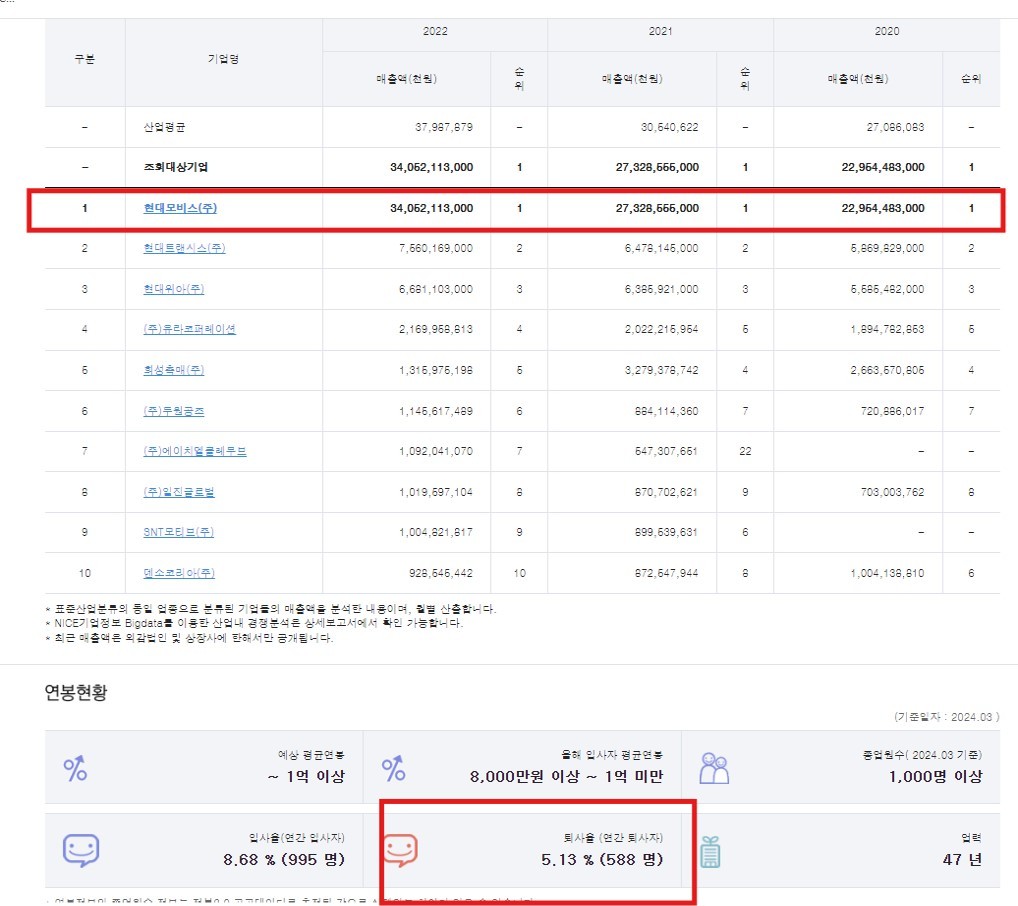Click 덴소코리아 row number 10 in 구분 column
The width and height of the screenshot is (1018, 906).
(84, 573)
